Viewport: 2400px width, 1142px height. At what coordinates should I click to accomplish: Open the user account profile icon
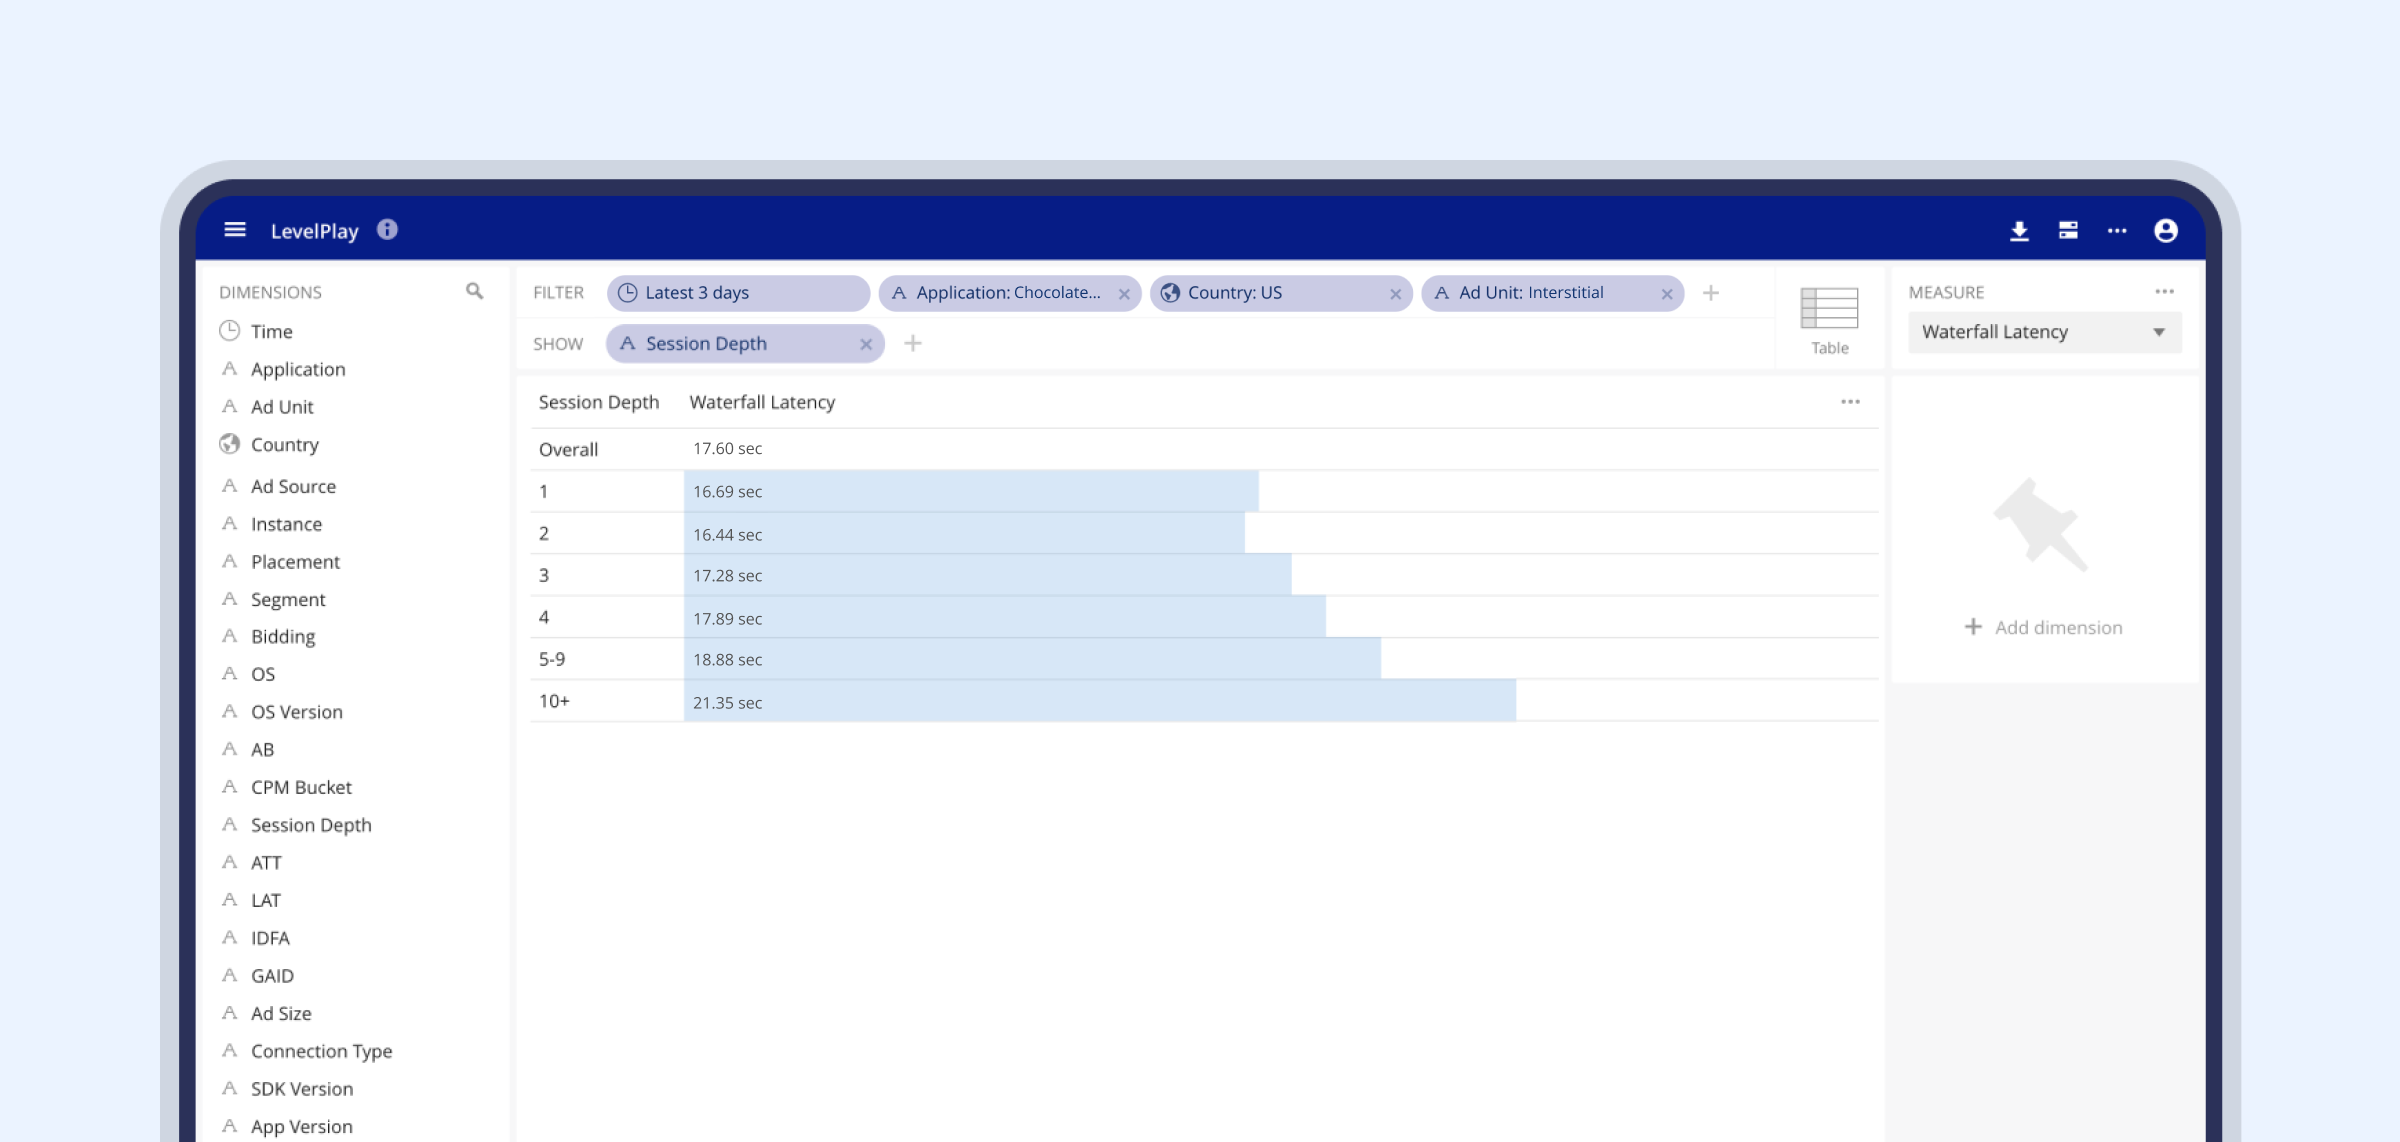(2166, 231)
